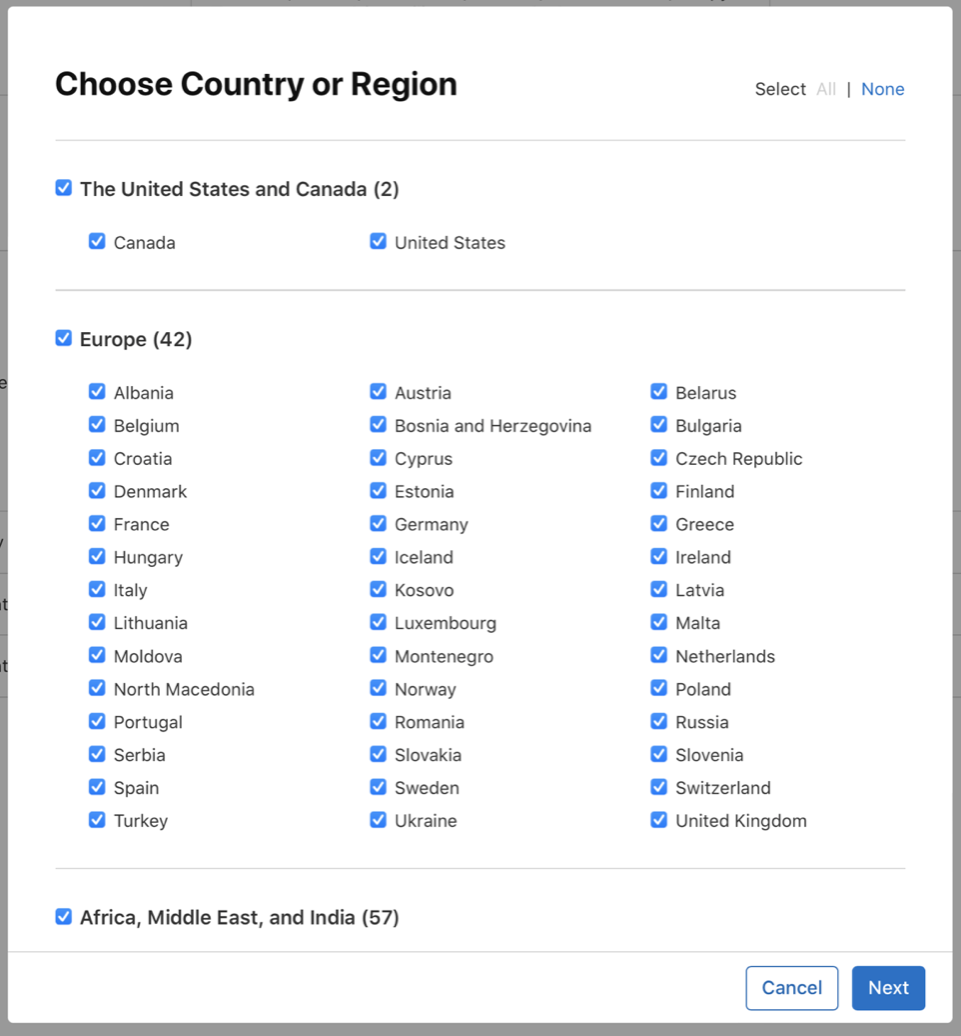Toggle the France checkbox

pos(97,524)
